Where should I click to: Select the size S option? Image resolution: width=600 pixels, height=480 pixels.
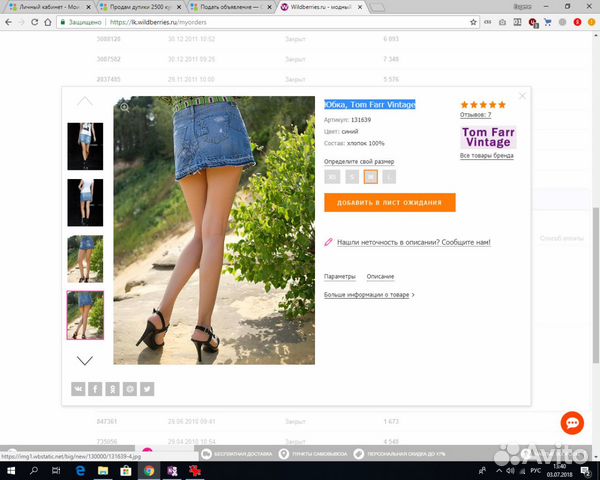click(352, 177)
